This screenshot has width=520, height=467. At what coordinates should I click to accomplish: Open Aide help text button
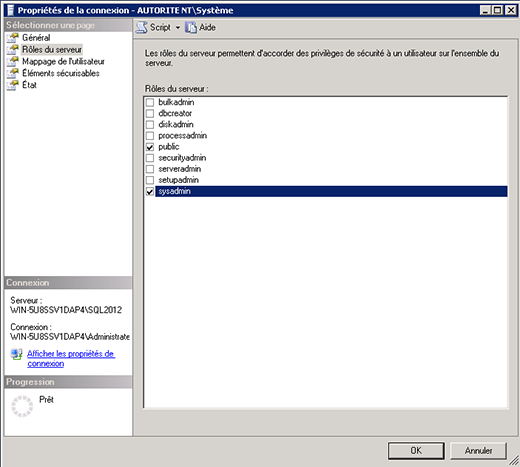207,27
